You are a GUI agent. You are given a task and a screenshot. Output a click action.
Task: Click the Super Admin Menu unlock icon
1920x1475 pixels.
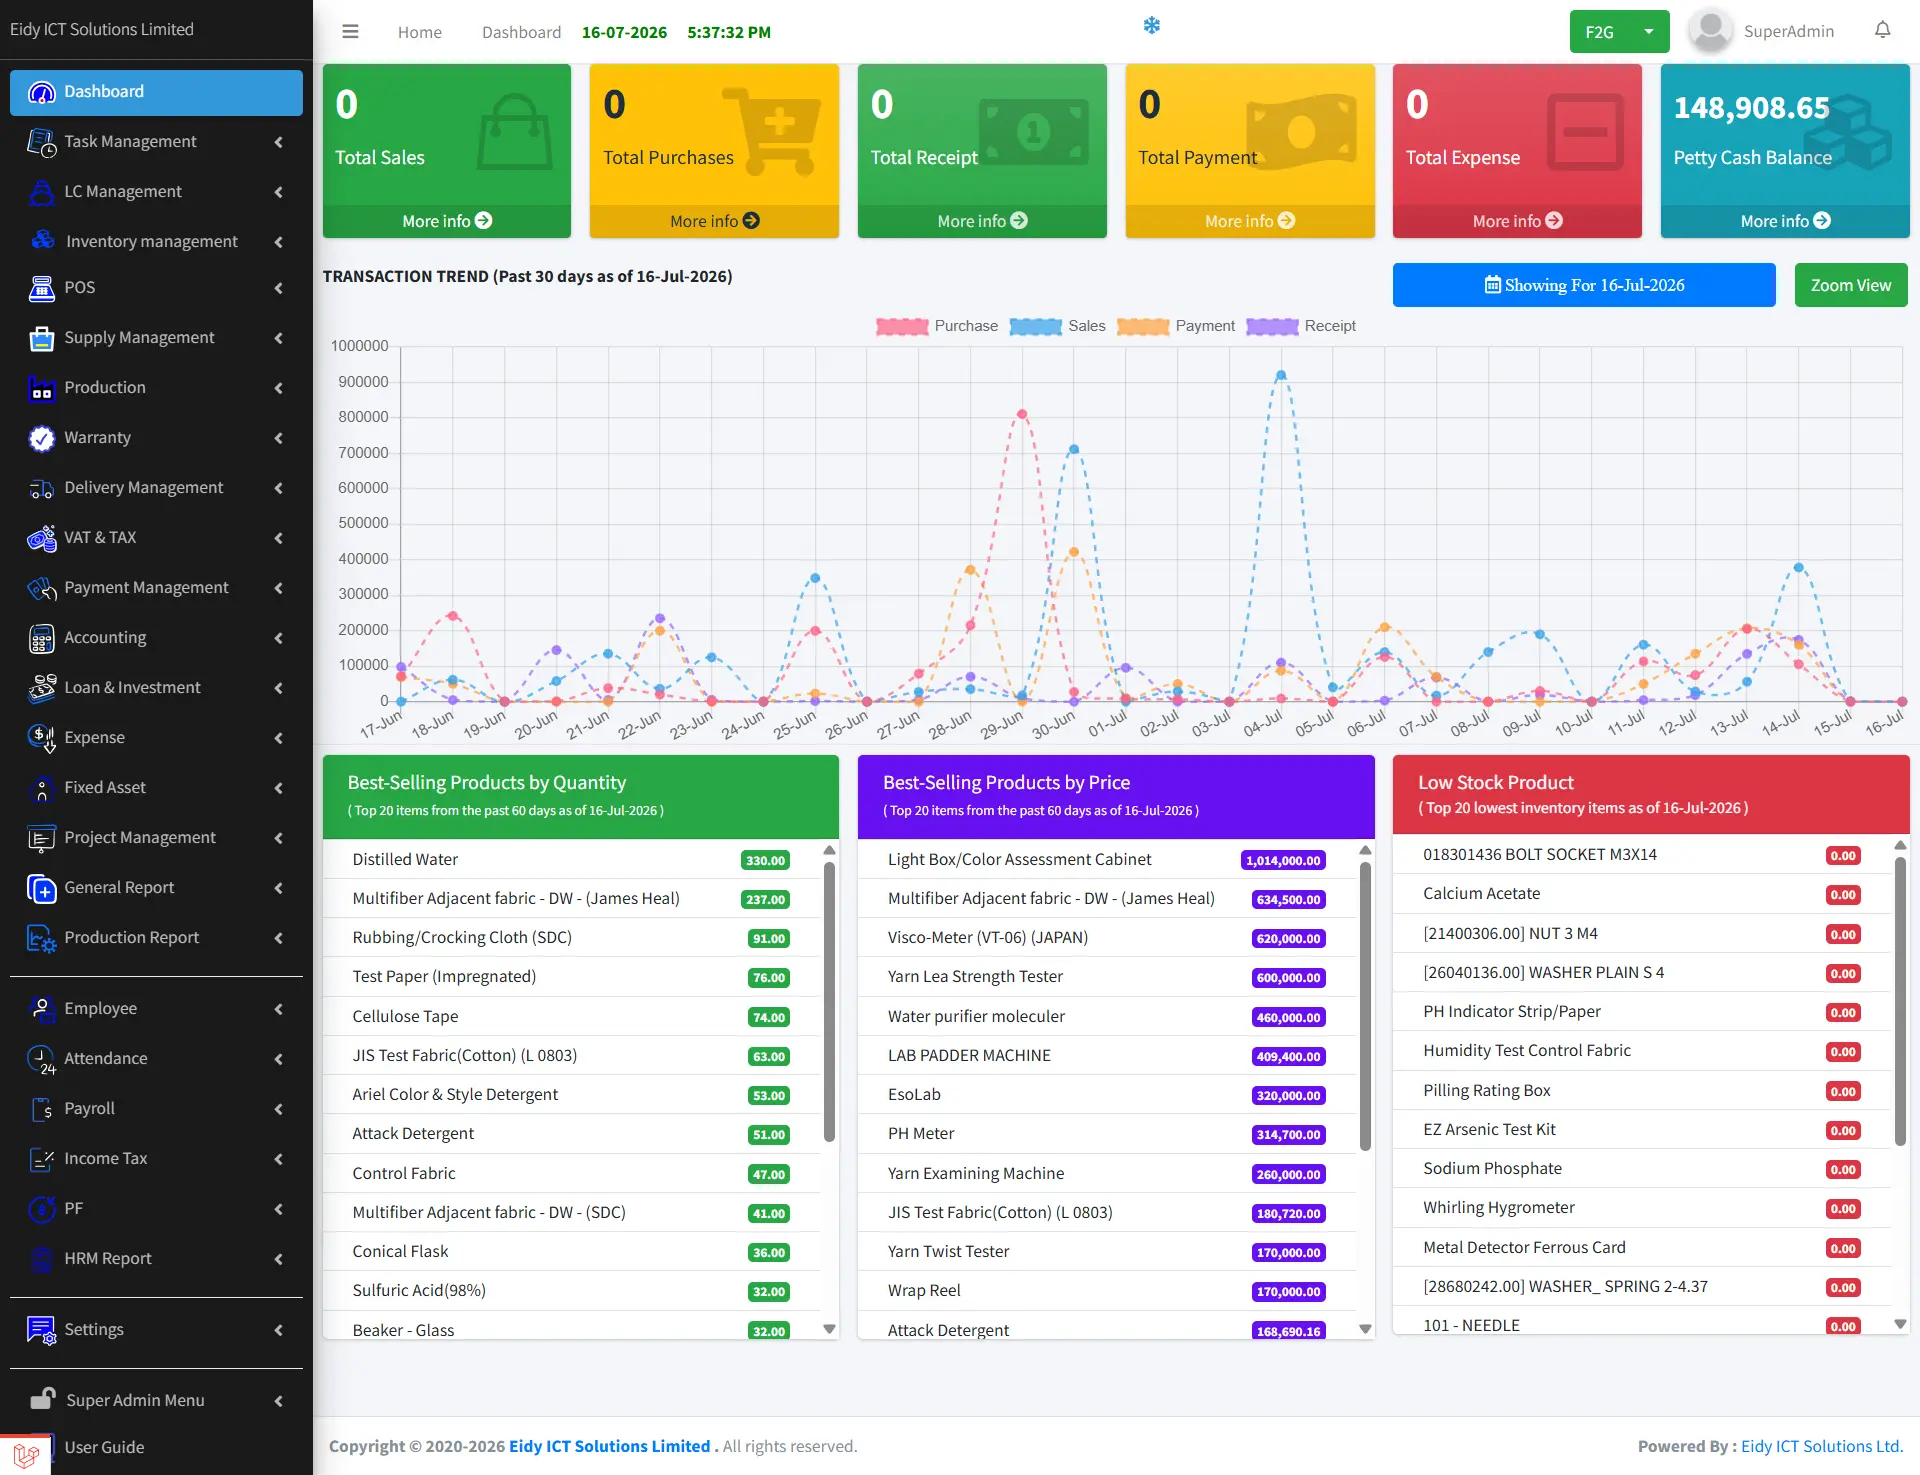(x=42, y=1399)
